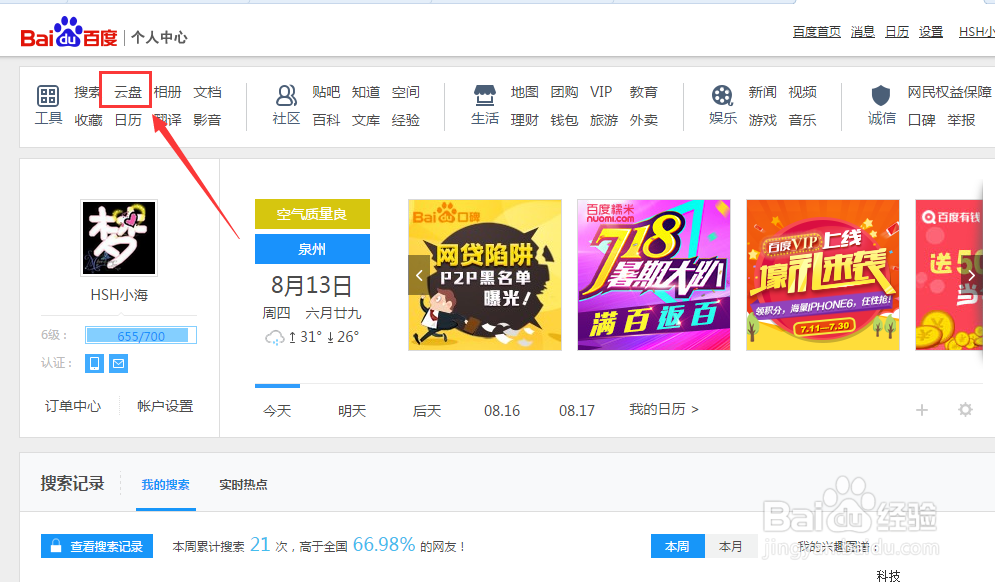Screen dimensions: 995x582
Task: Open 经验 Jingyan link
Action: (405, 120)
